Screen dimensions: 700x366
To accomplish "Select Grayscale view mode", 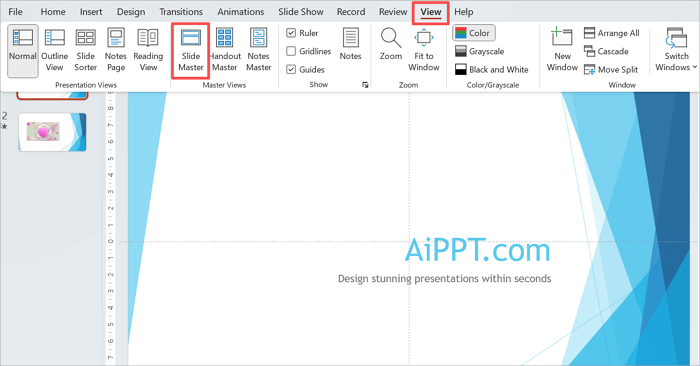I will pyautogui.click(x=479, y=51).
